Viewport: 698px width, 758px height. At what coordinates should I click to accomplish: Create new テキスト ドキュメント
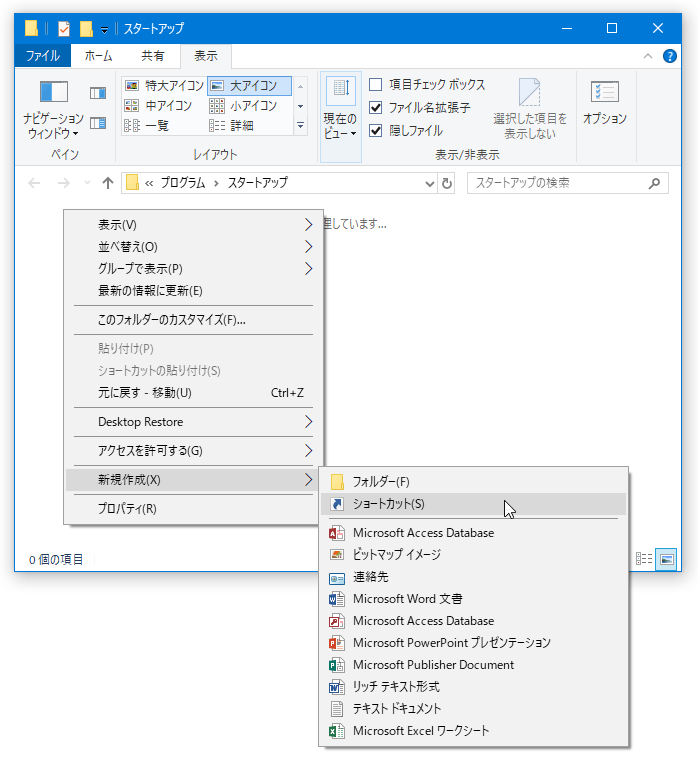tap(474, 709)
